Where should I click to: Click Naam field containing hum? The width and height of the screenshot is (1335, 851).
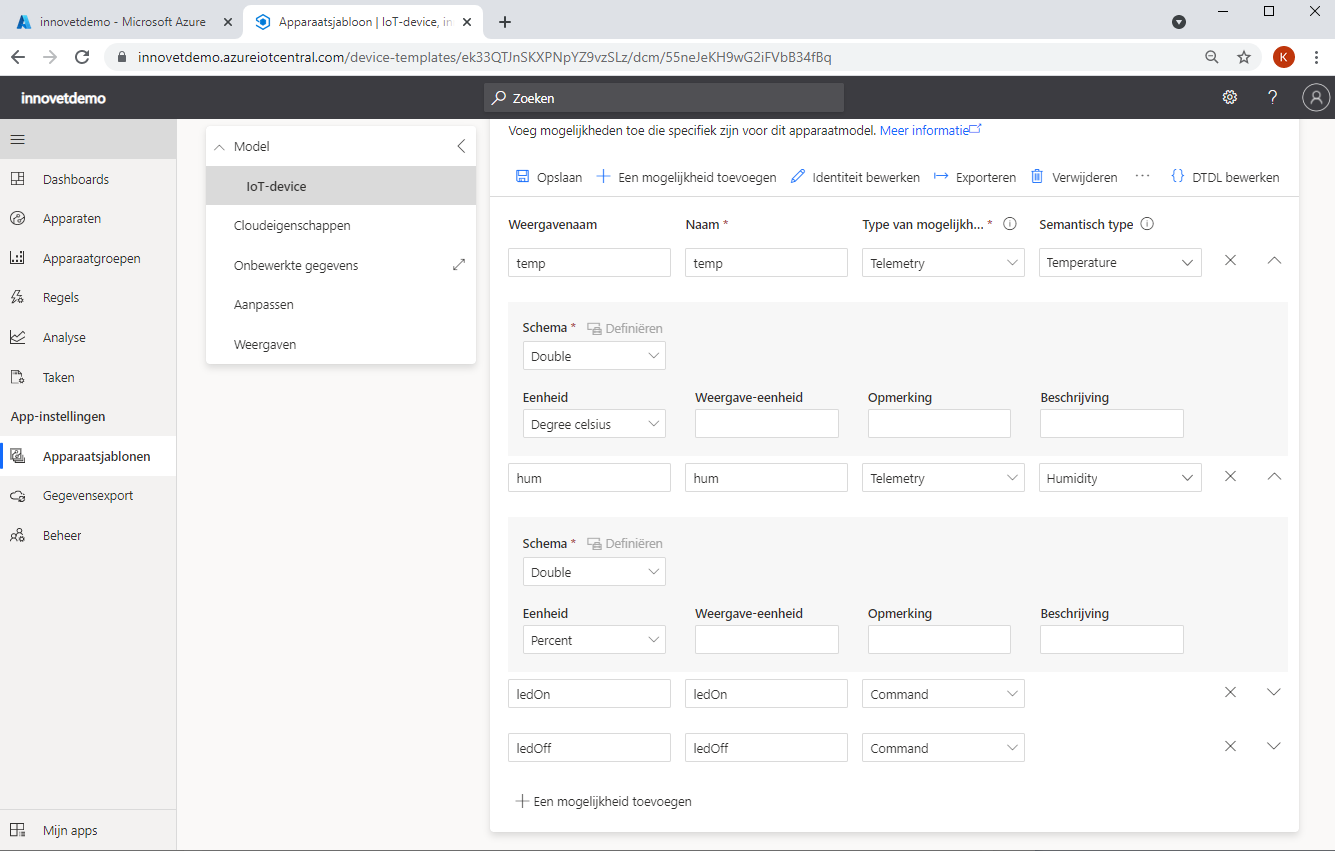766,478
